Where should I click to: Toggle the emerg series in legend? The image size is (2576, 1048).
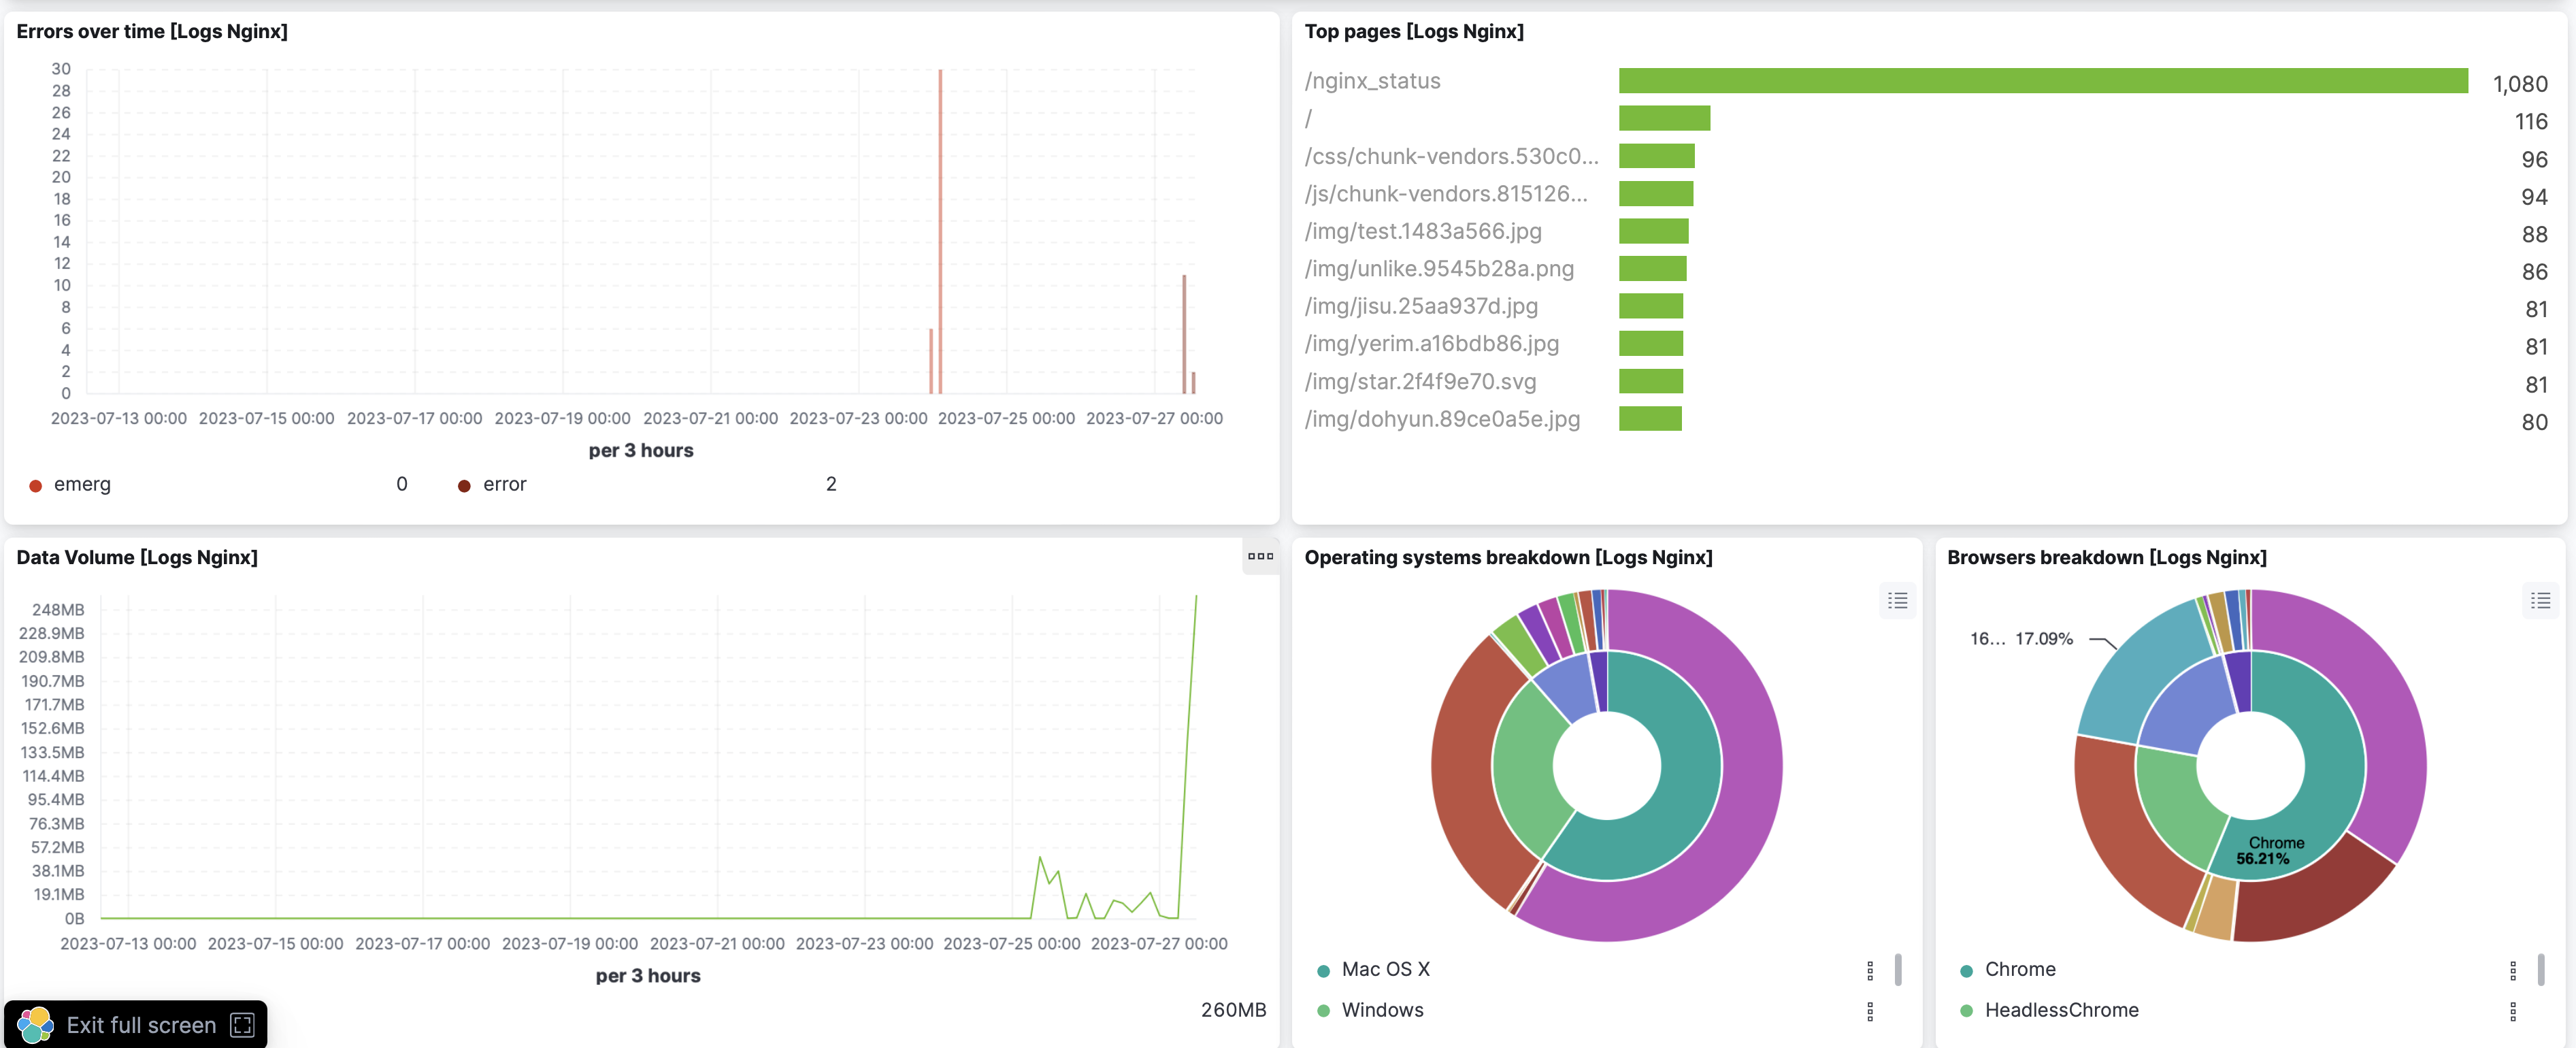[x=82, y=484]
